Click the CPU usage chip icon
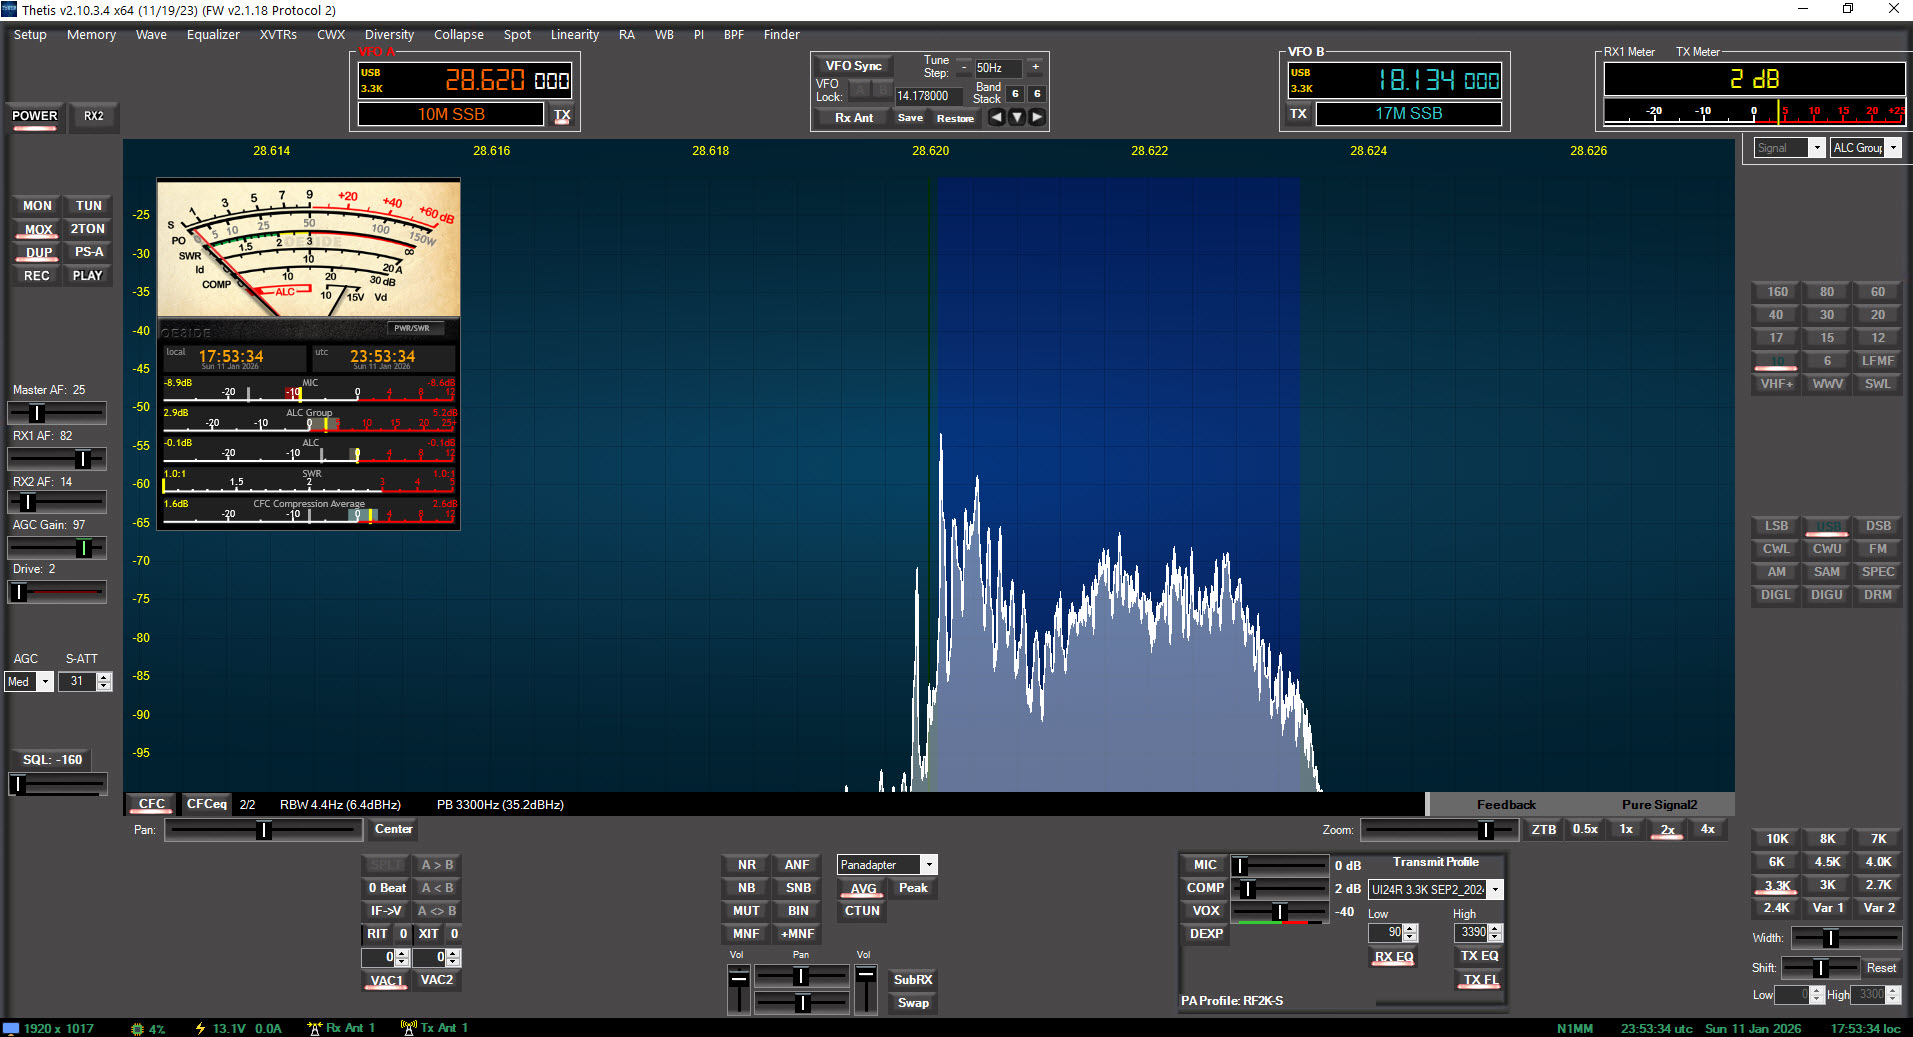This screenshot has height=1037, width=1913. (137, 1028)
